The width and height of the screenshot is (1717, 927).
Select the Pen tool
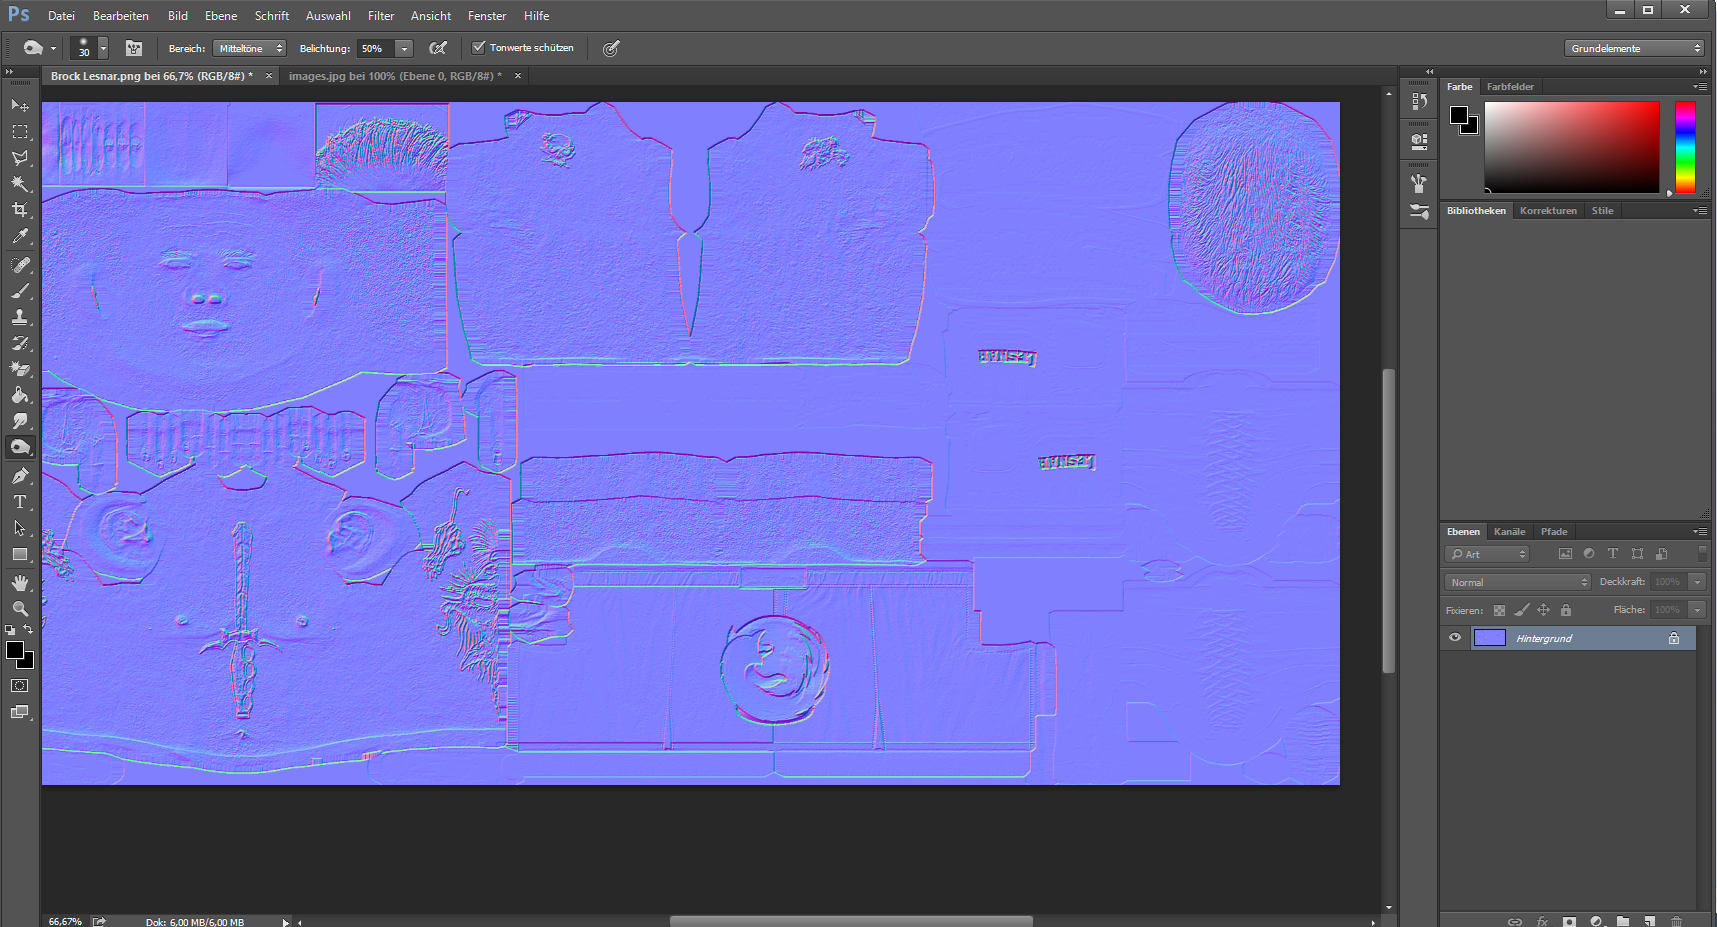point(20,476)
